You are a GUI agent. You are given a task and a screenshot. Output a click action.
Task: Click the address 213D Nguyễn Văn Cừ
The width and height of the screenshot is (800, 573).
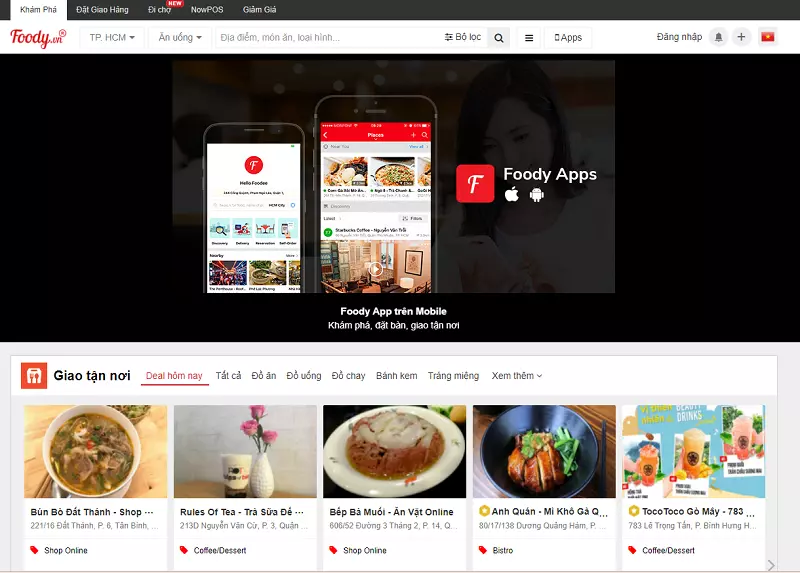coord(243,526)
